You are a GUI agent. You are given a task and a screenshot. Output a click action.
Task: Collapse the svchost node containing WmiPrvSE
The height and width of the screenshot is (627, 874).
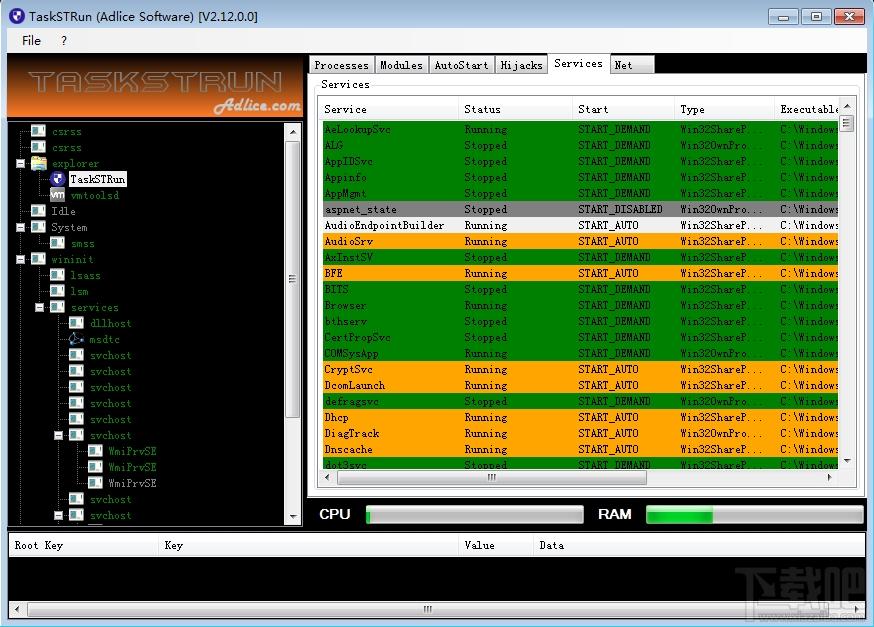(59, 435)
